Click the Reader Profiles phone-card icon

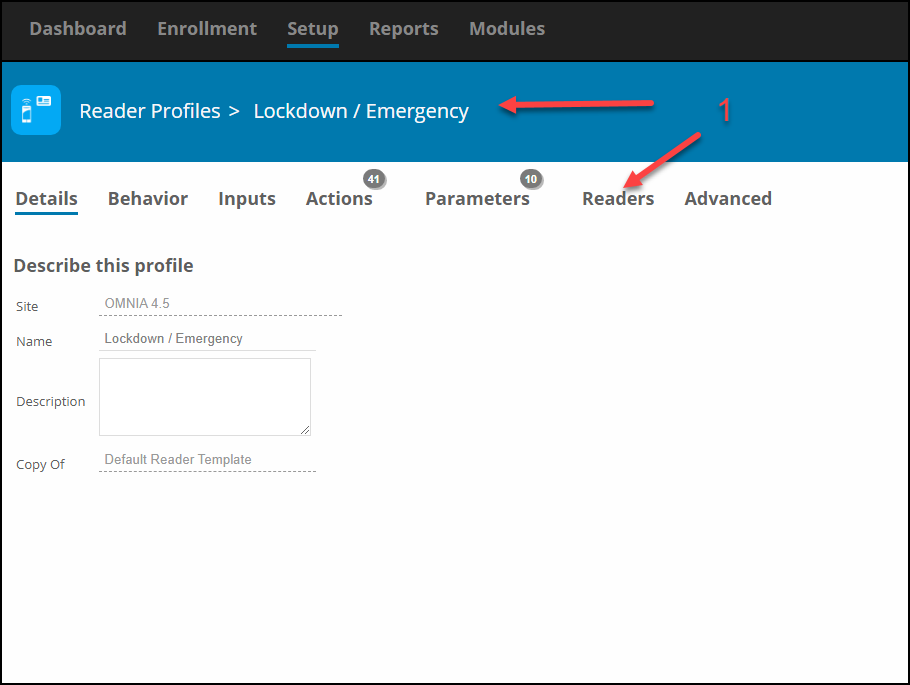pyautogui.click(x=36, y=110)
